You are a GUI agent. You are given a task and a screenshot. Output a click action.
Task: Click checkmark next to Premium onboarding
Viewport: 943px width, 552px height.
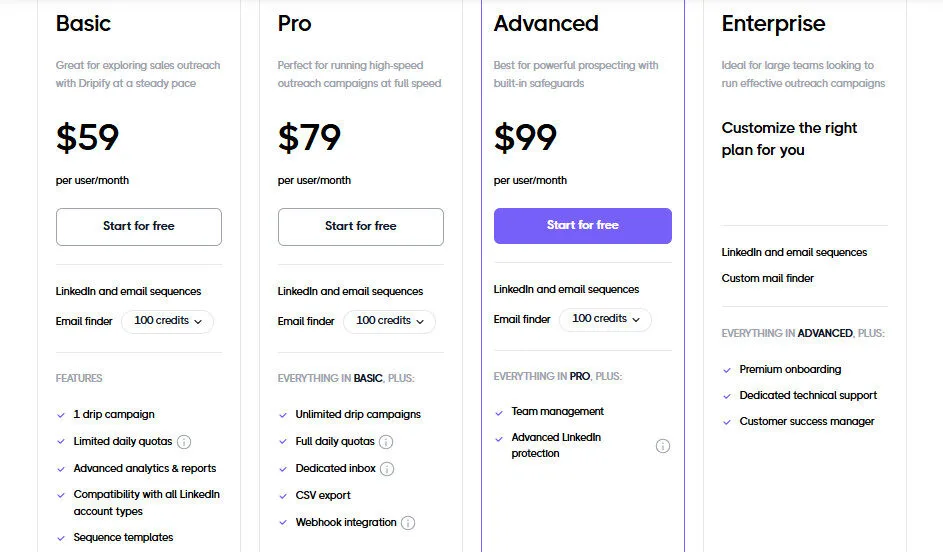[727, 370]
